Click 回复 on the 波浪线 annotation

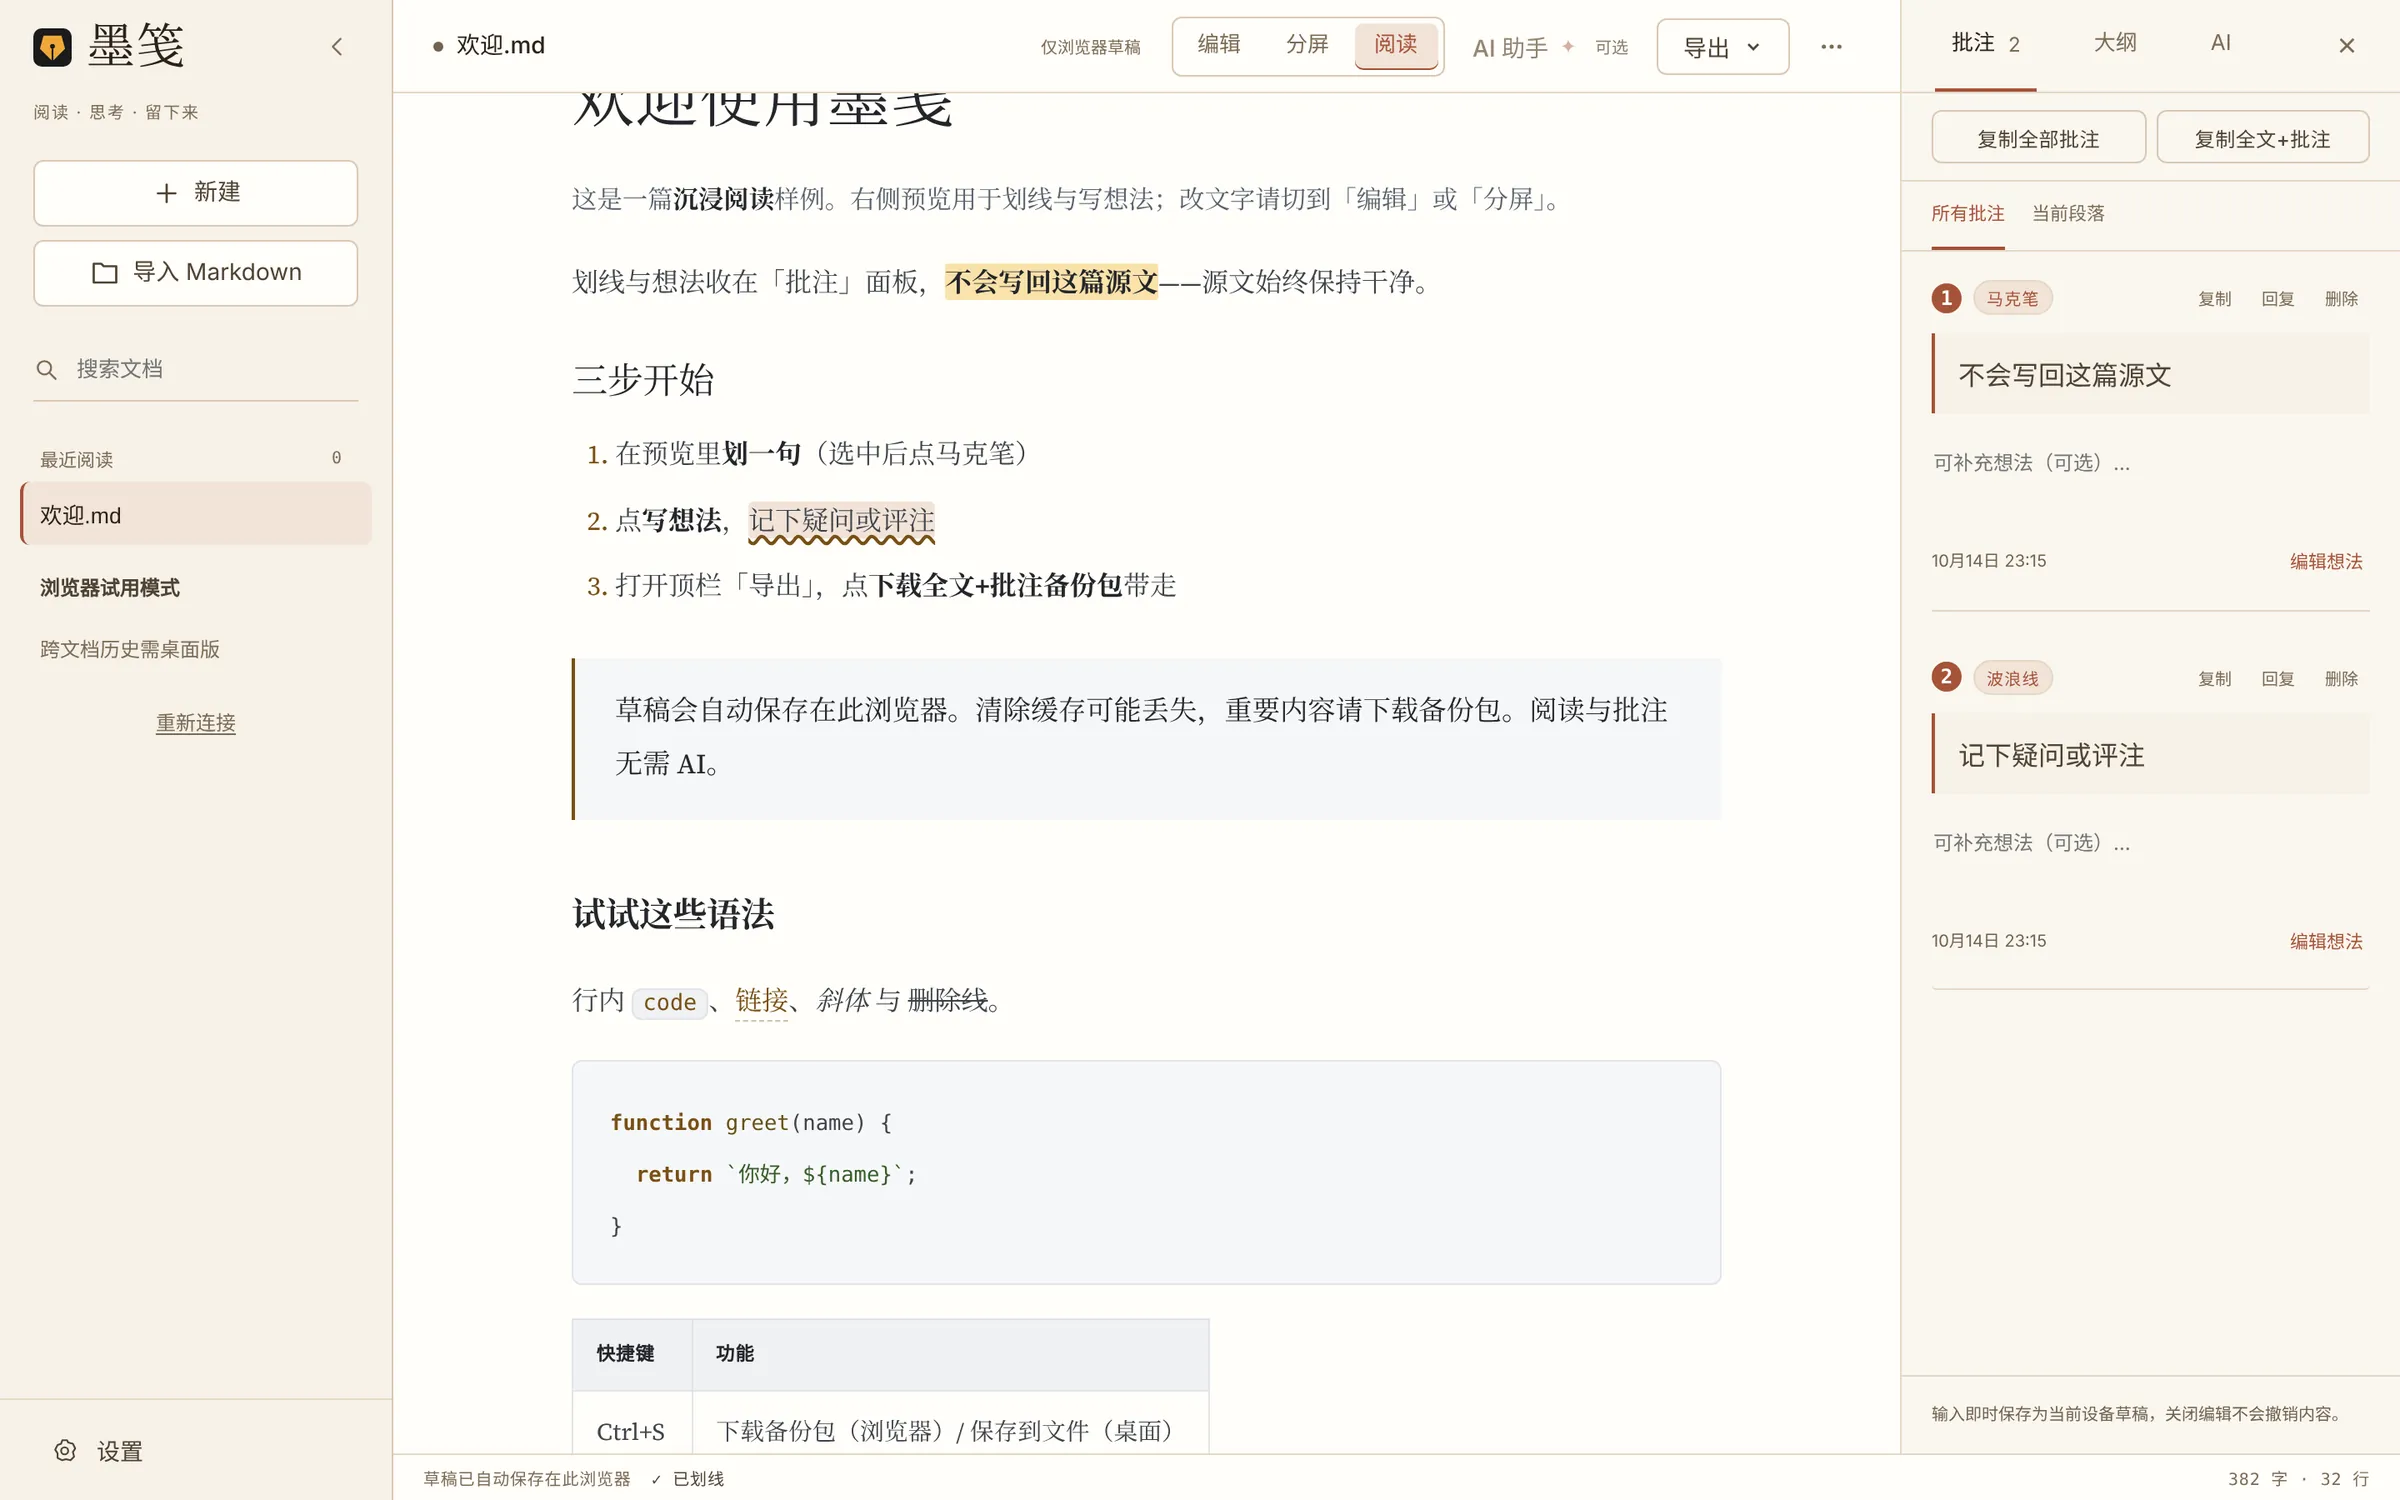2277,679
